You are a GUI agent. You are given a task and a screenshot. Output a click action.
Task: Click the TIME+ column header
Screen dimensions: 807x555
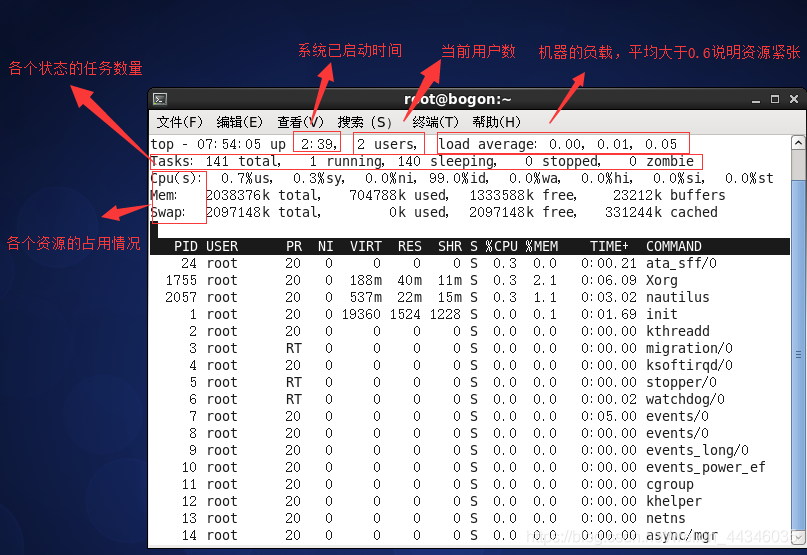[x=609, y=246]
